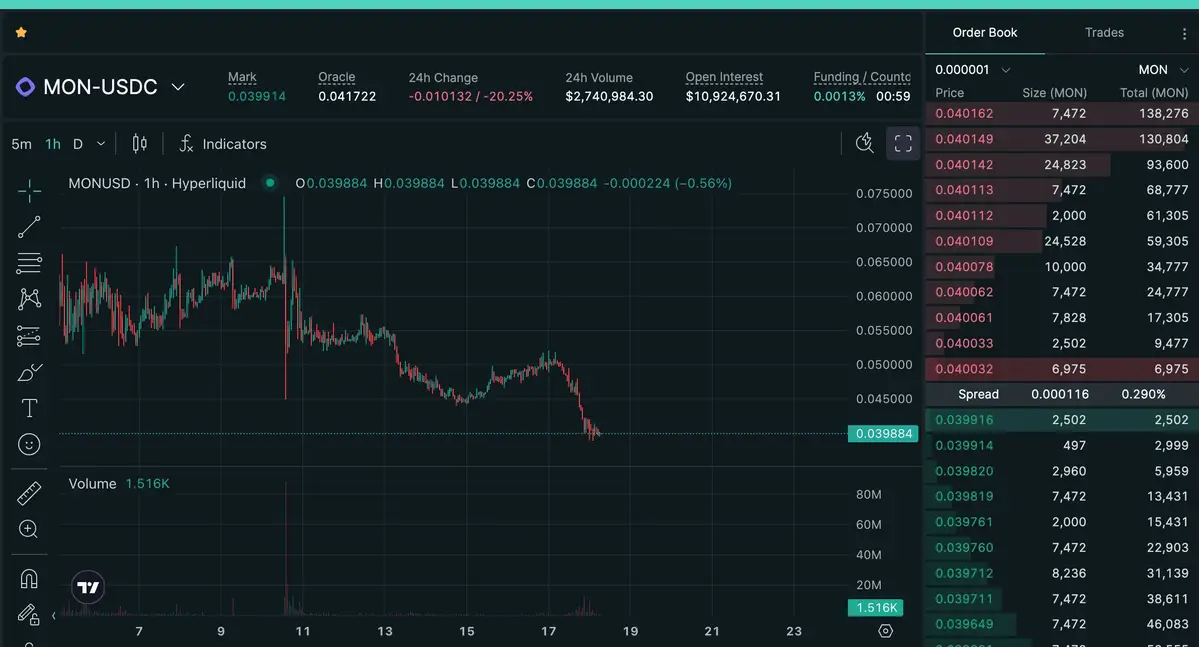Switch chart to 5m timeframe

click(x=21, y=144)
